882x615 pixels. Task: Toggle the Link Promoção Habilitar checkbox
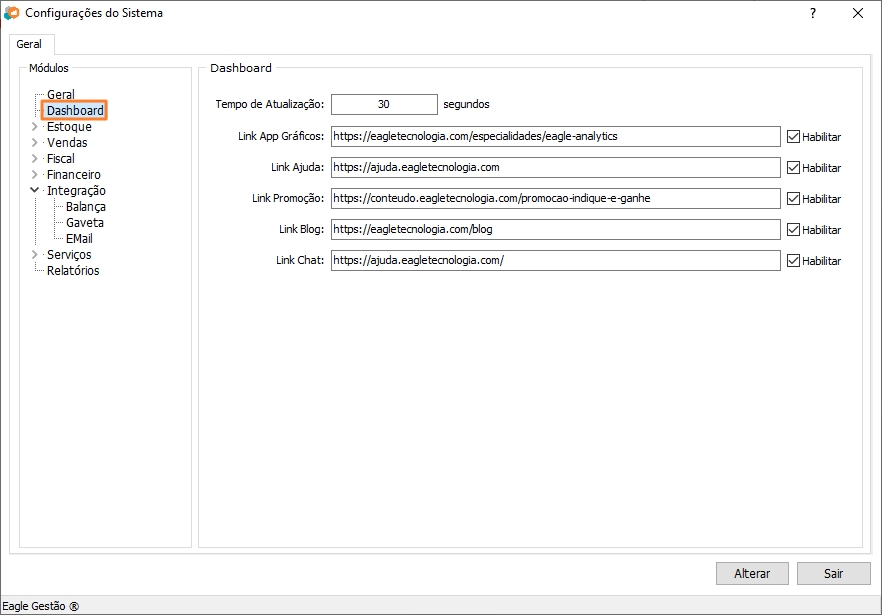click(x=794, y=199)
